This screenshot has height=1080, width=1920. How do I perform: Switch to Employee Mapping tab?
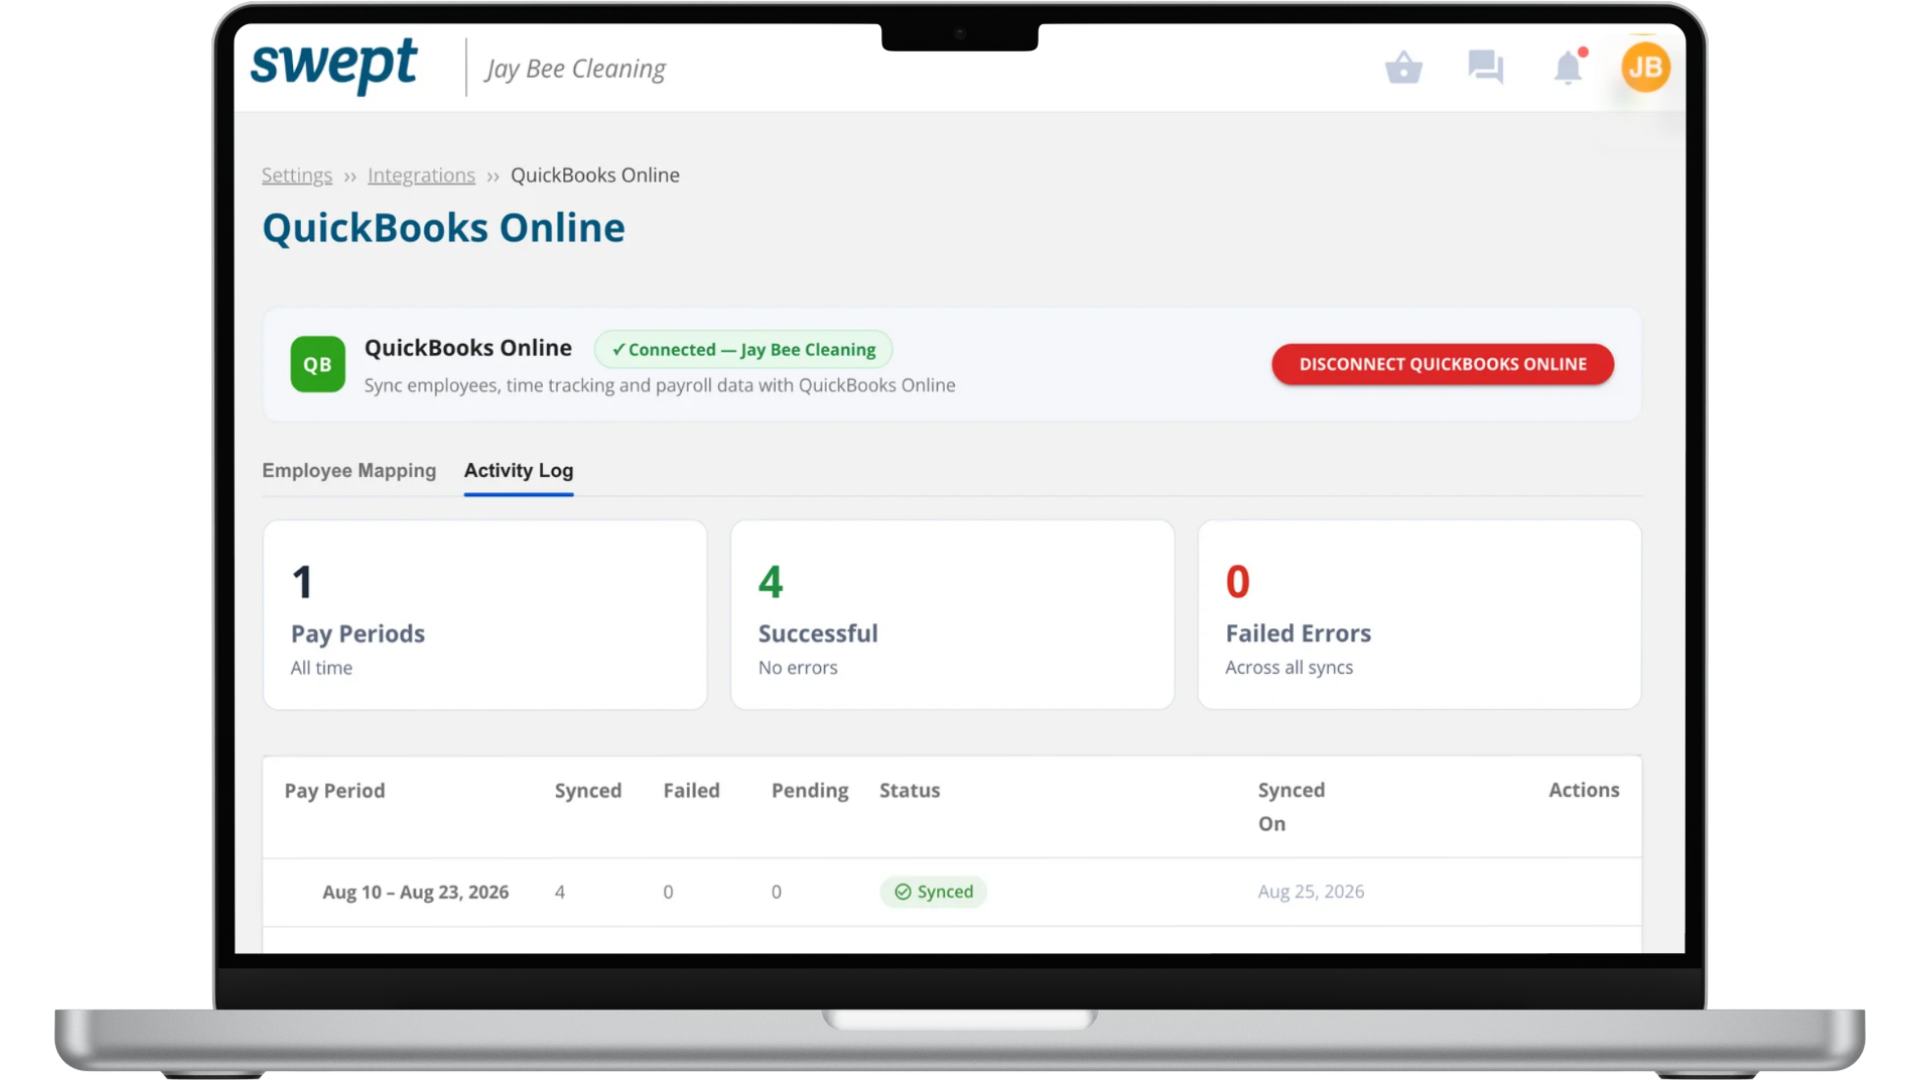click(x=349, y=470)
